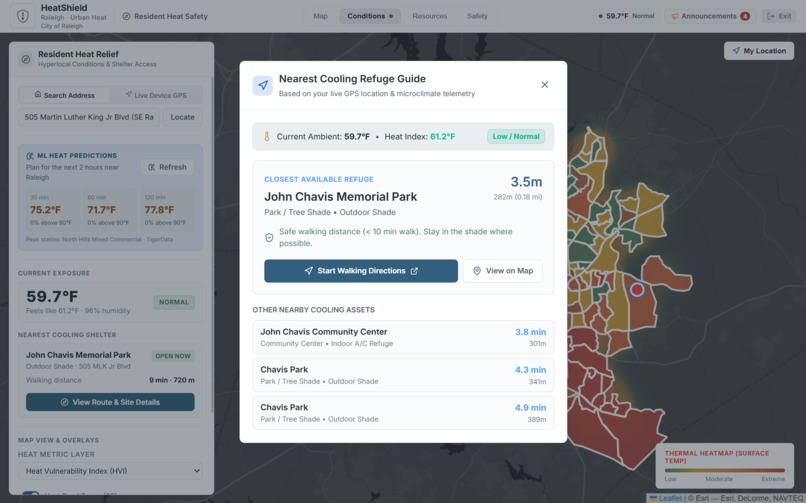
Task: Open the Heat Metric Layer dropdown
Action: pos(110,471)
